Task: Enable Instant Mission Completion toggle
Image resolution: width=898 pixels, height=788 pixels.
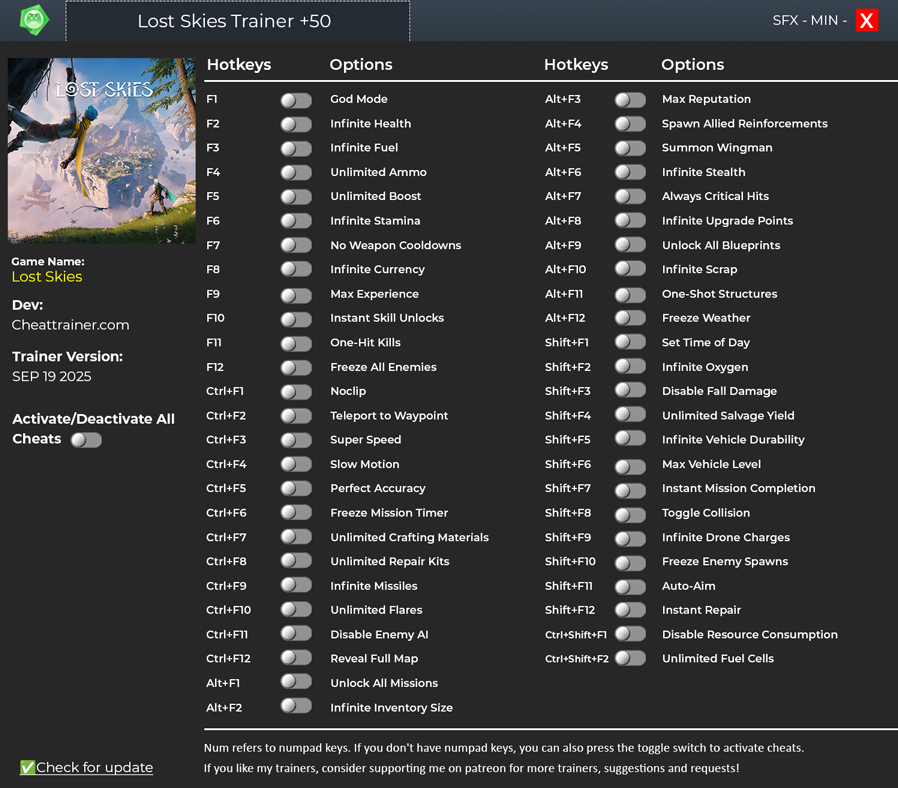Action: 630,489
